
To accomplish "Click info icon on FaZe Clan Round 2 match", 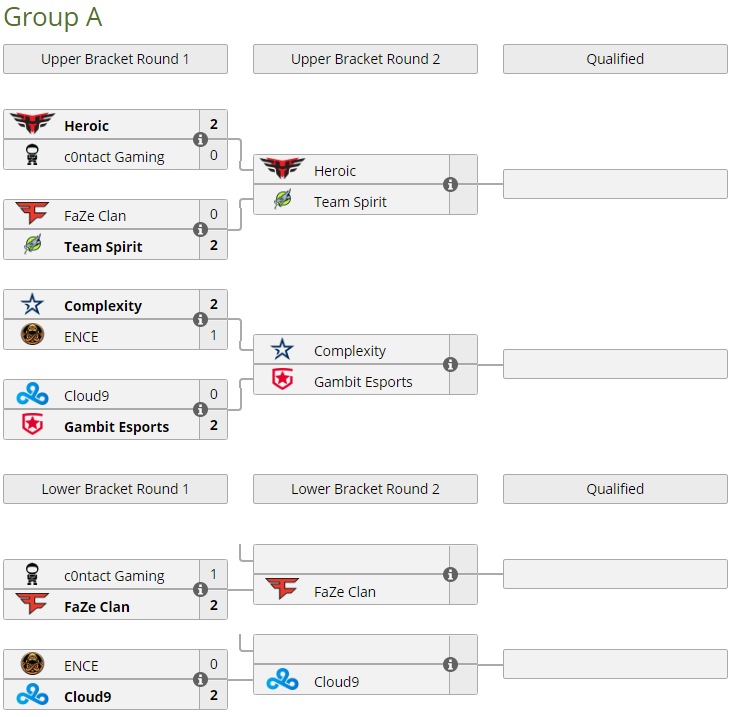I will point(450,575).
